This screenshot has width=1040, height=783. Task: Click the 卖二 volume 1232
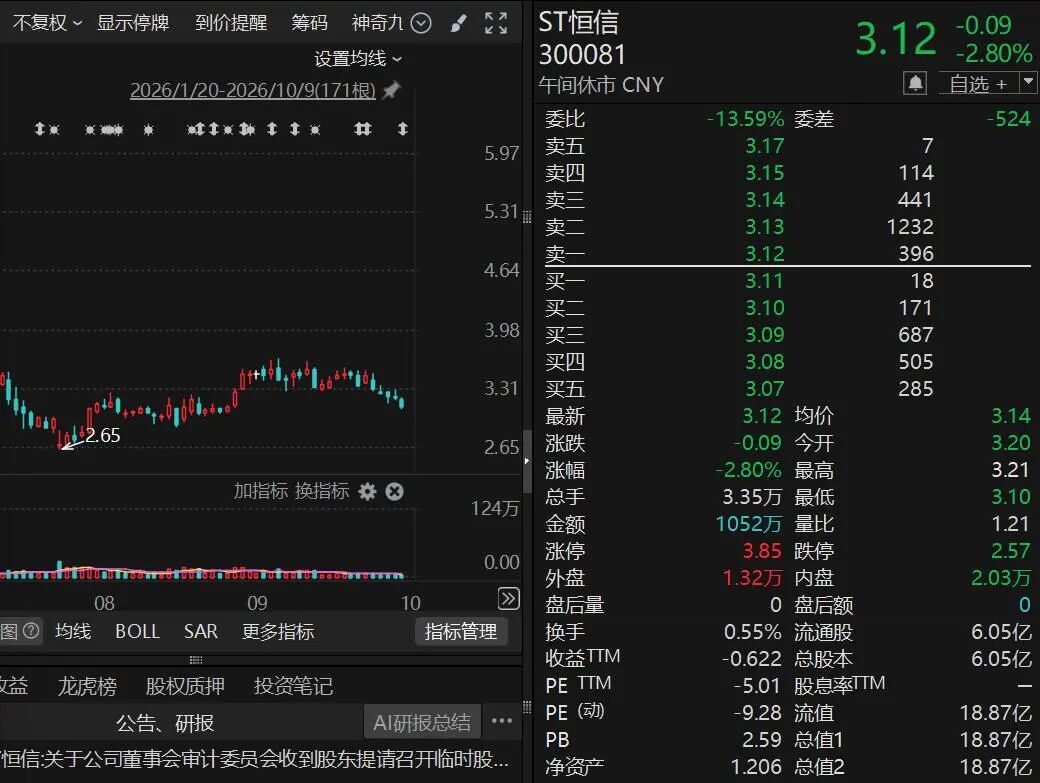[910, 227]
